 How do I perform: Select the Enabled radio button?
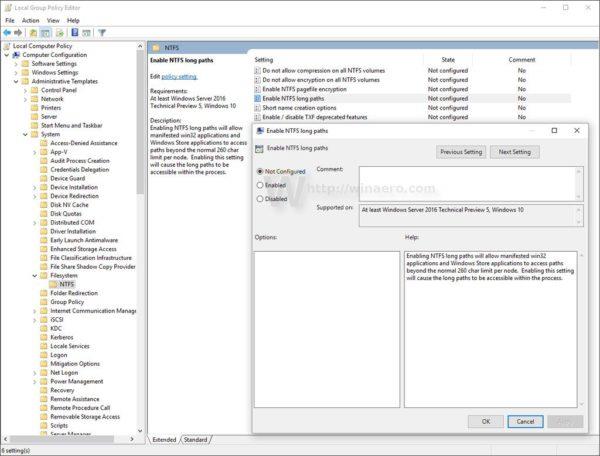(x=260, y=185)
